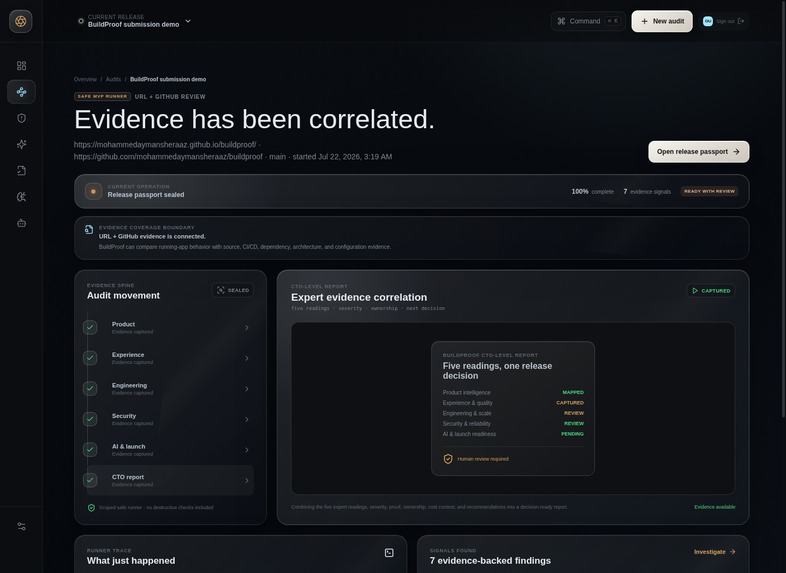This screenshot has width=786, height=573.
Task: Click the page vertical scrollbar
Action: click(x=783, y=208)
